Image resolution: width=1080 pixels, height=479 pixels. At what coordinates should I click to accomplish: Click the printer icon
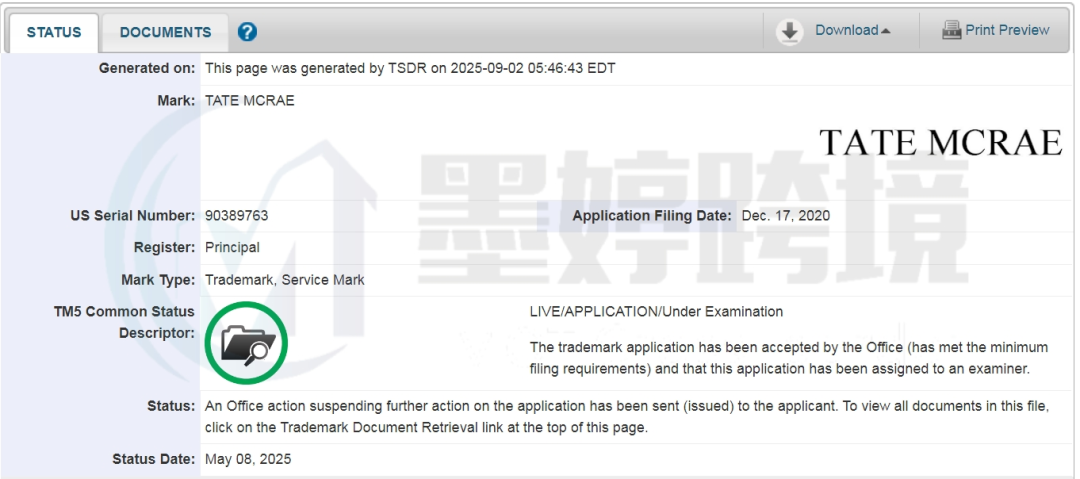952,30
